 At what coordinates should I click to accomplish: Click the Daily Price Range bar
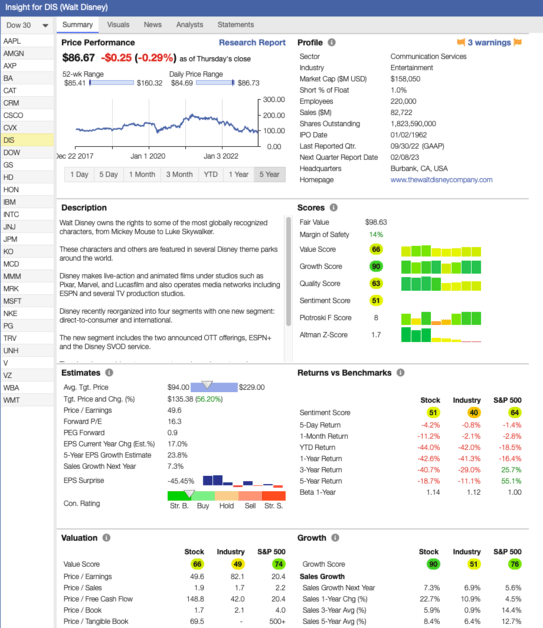tap(215, 83)
